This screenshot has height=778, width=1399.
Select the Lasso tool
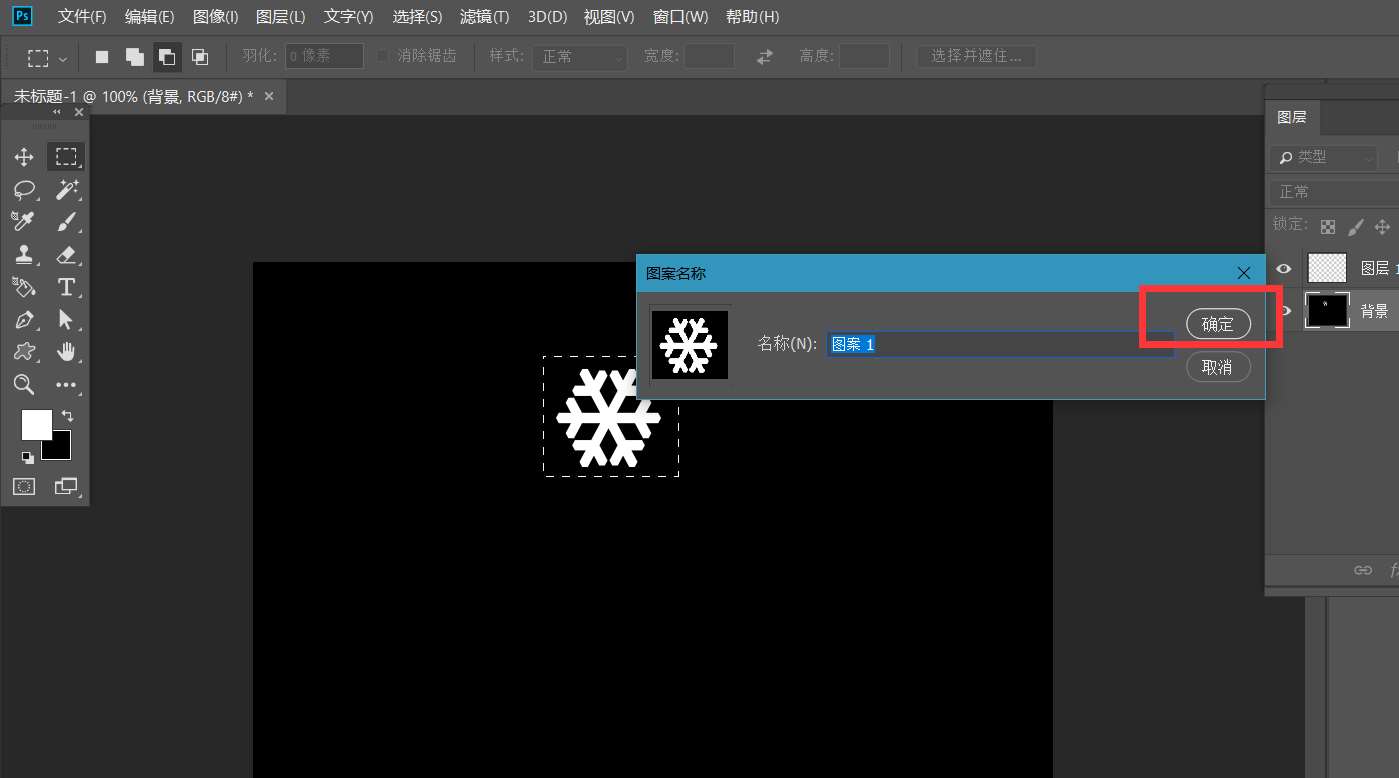click(24, 190)
